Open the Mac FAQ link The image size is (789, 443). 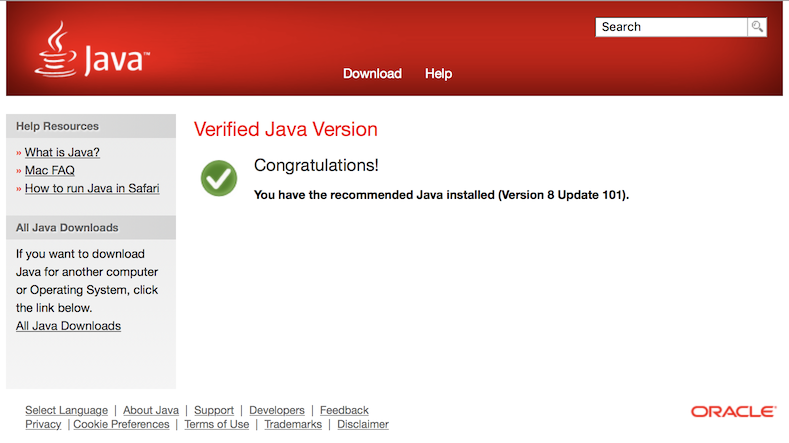(50, 170)
